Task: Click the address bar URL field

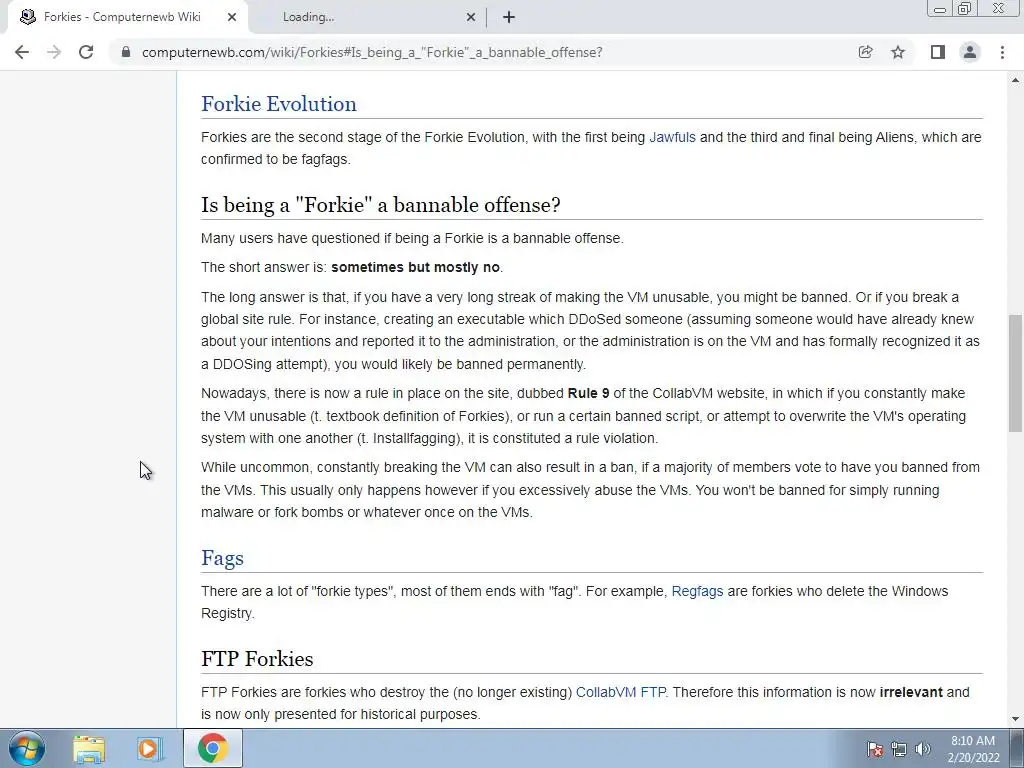Action: pyautogui.click(x=483, y=52)
